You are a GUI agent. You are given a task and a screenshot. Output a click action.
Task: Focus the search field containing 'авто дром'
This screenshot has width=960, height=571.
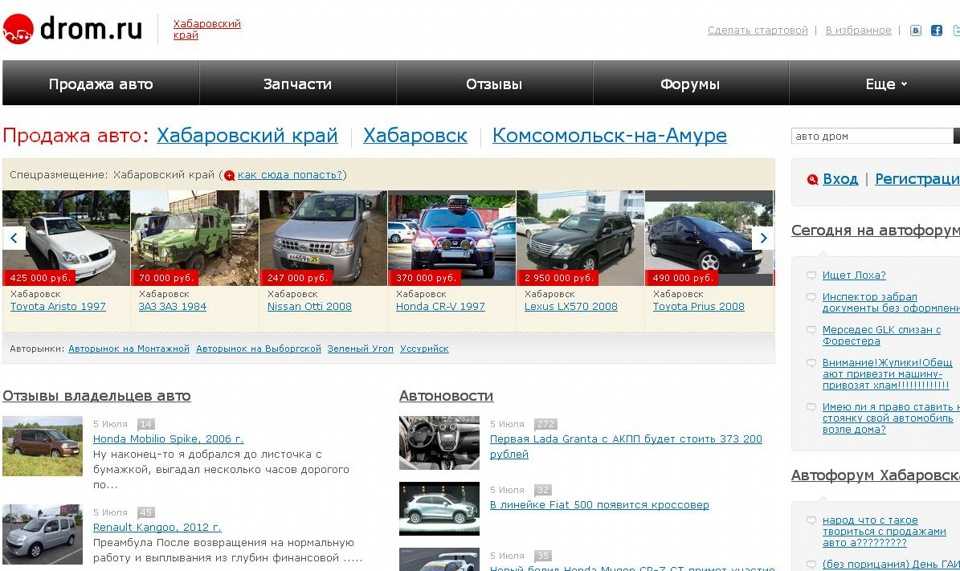tap(872, 136)
